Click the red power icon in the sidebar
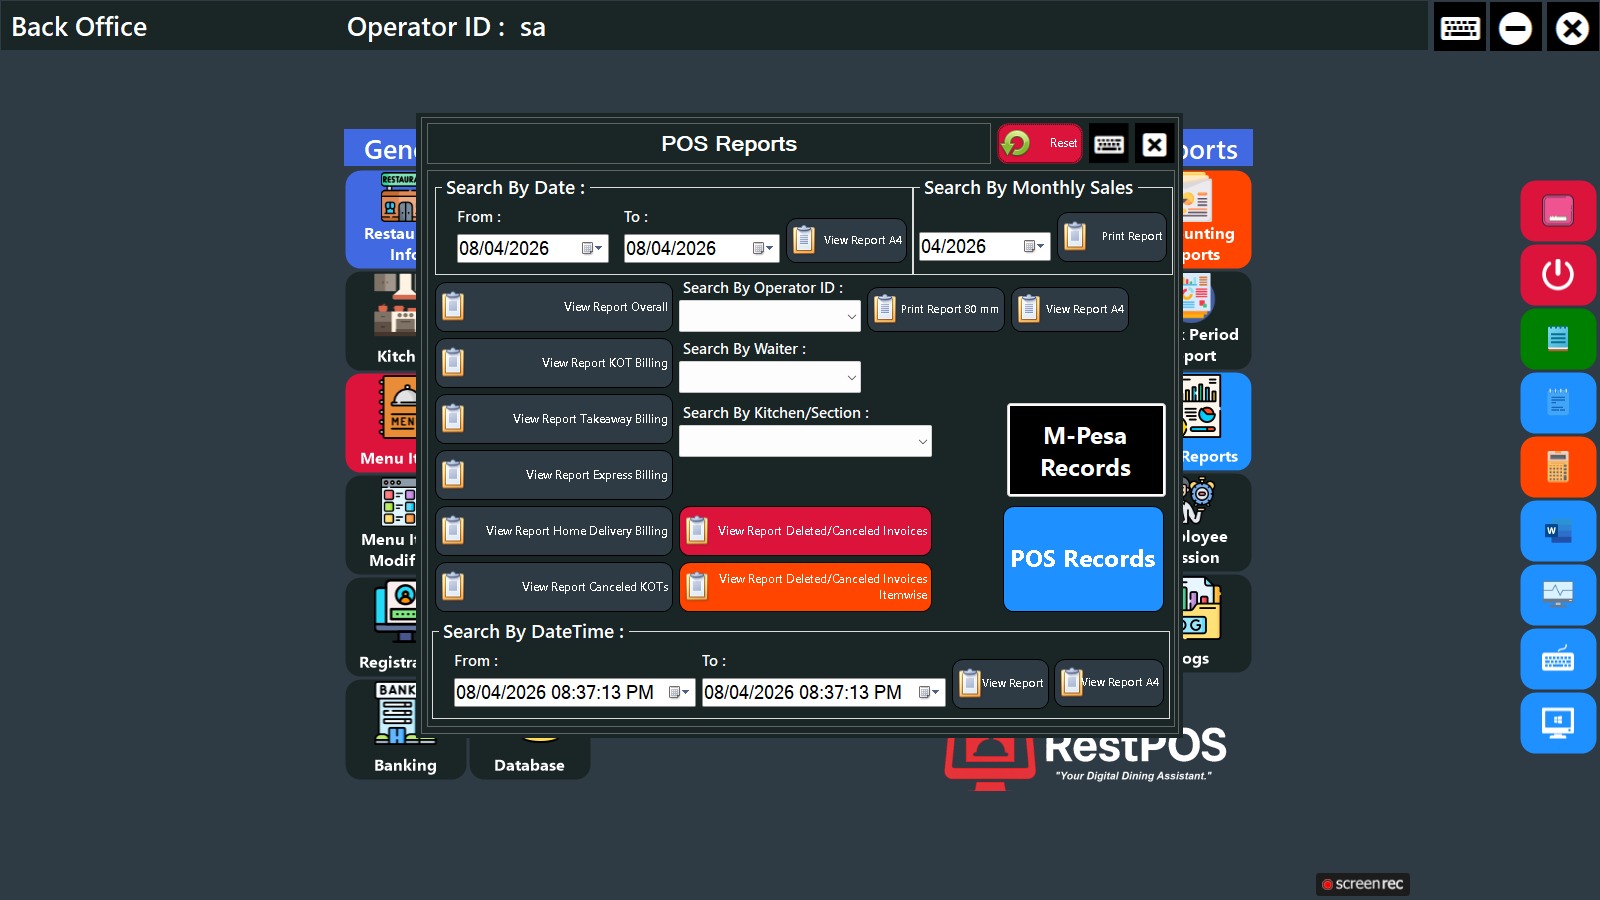Viewport: 1600px width, 900px height. [1558, 275]
